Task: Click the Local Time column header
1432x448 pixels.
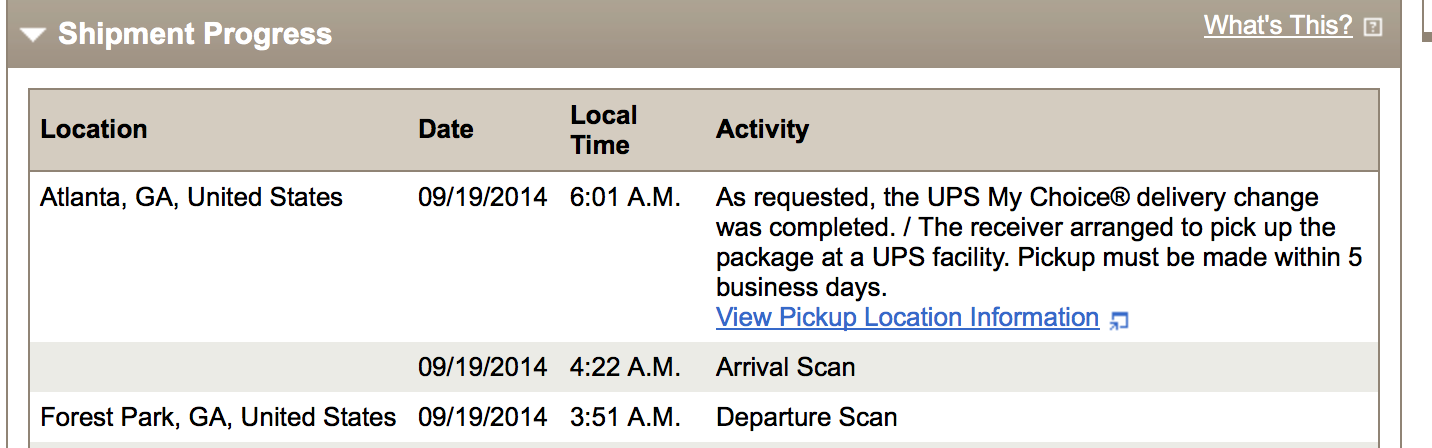Action: tap(603, 130)
